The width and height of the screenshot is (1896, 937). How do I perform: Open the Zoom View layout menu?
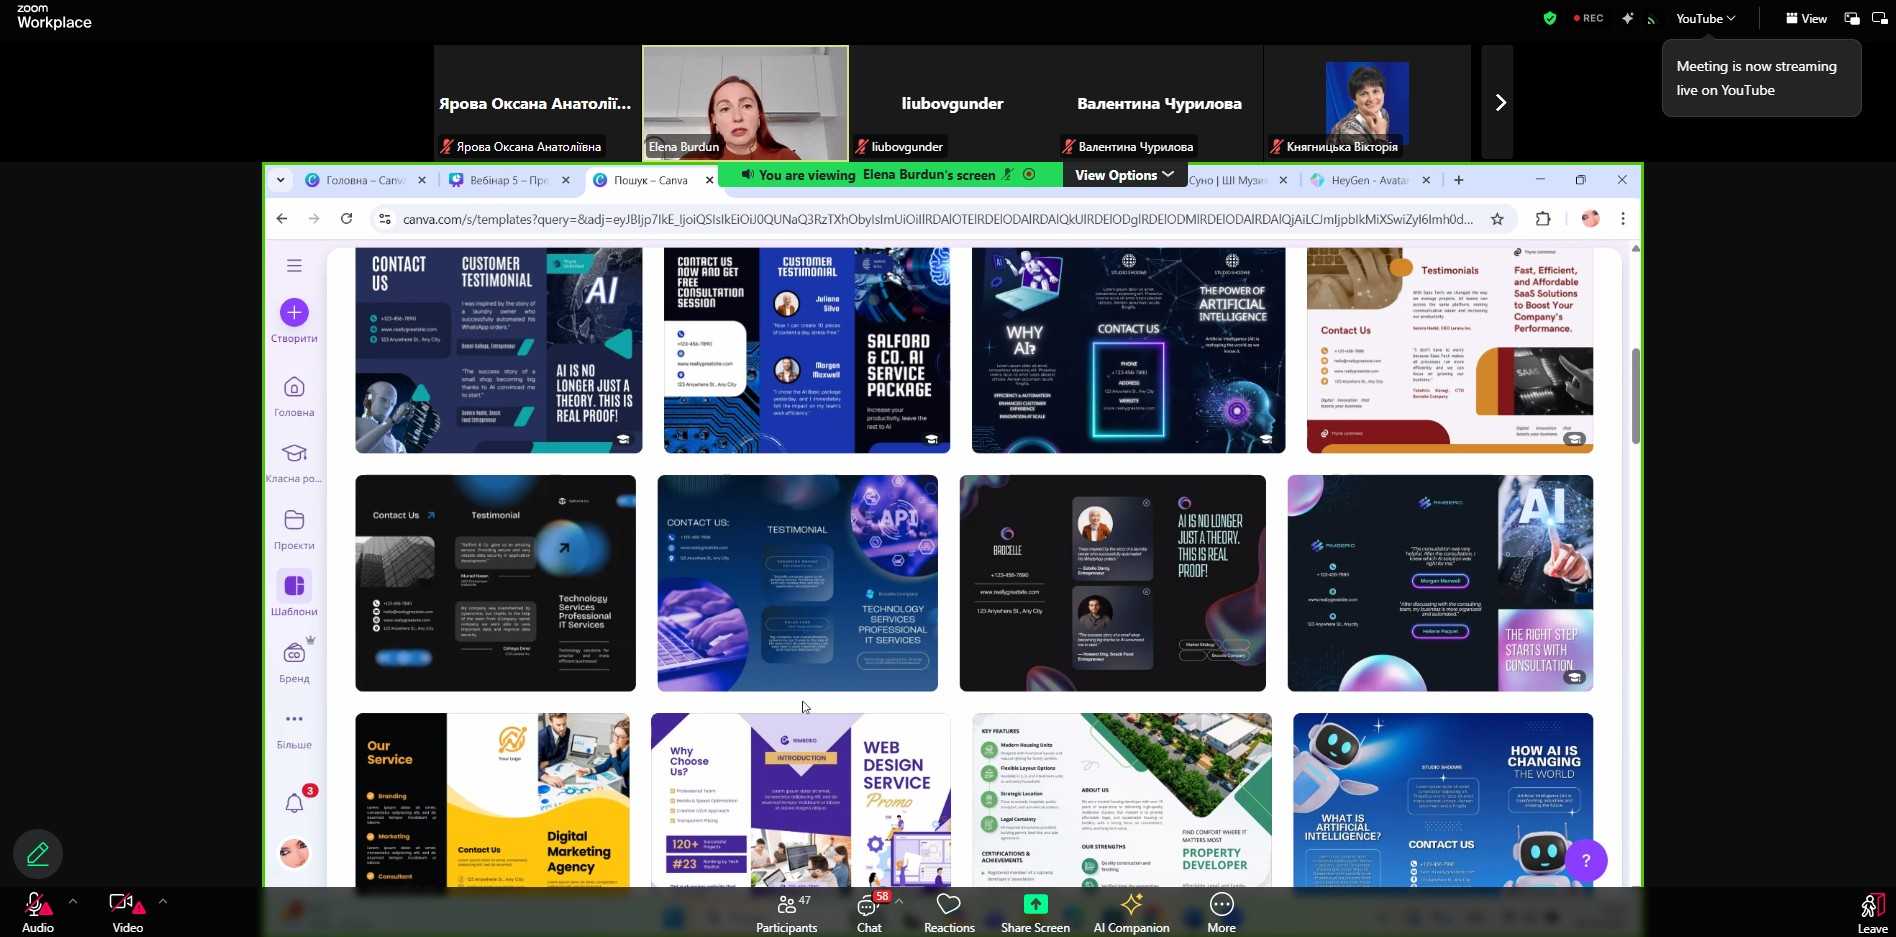1806,18
